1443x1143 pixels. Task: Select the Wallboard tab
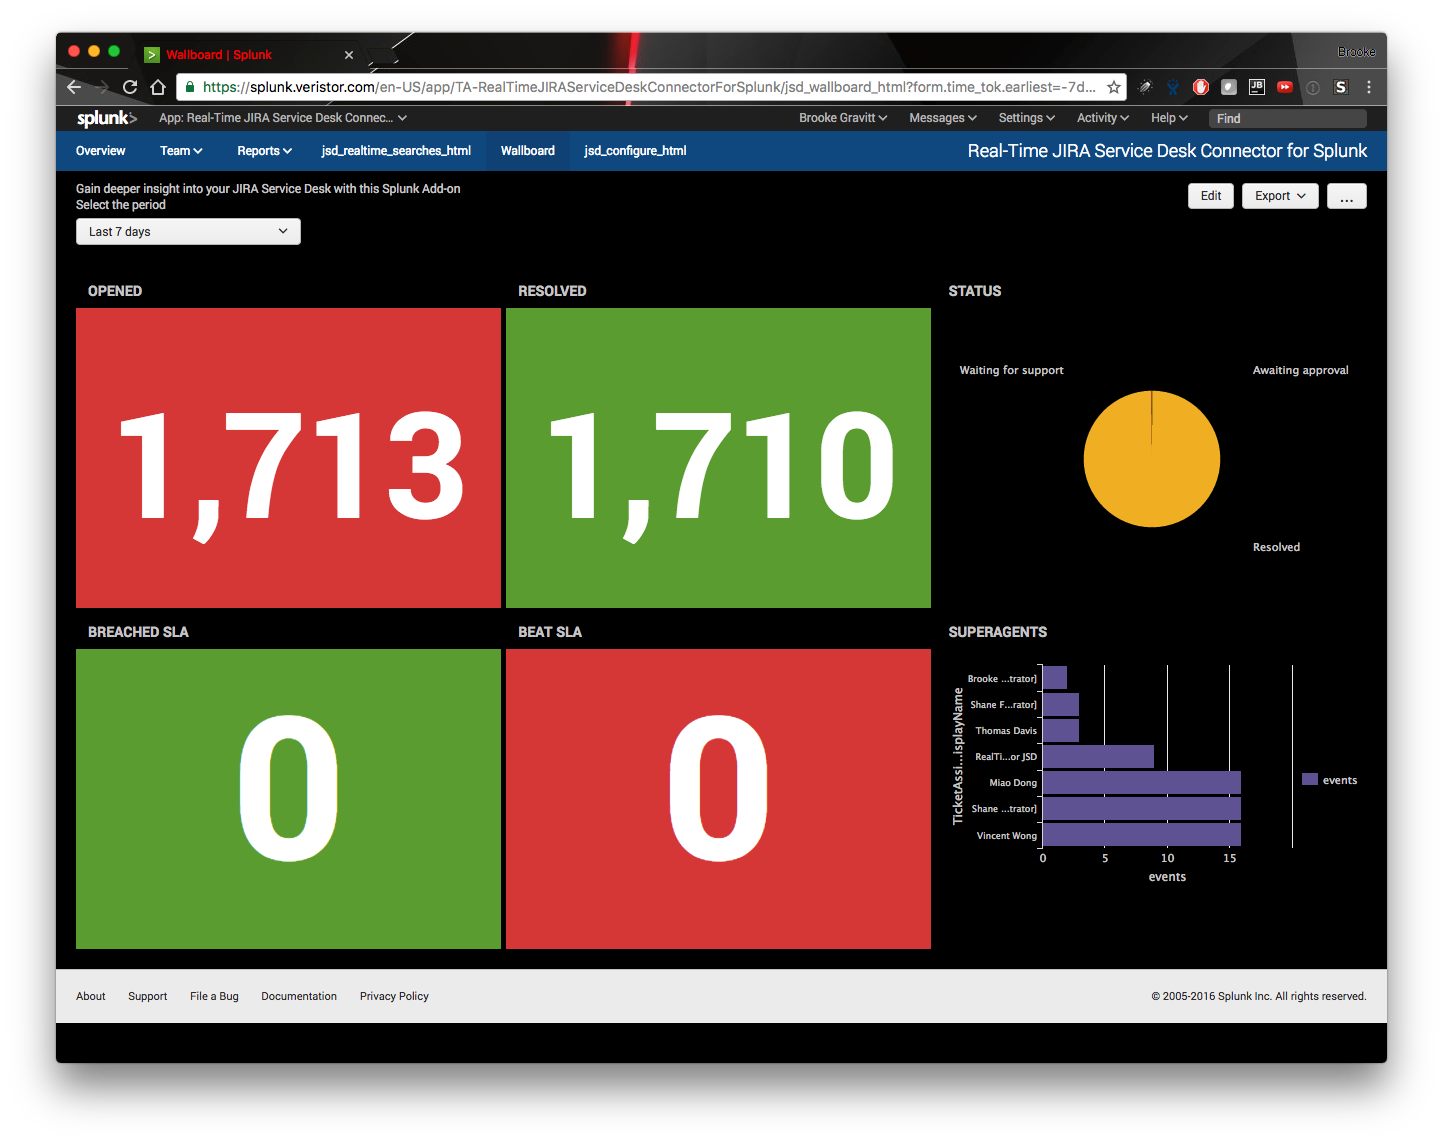click(528, 151)
